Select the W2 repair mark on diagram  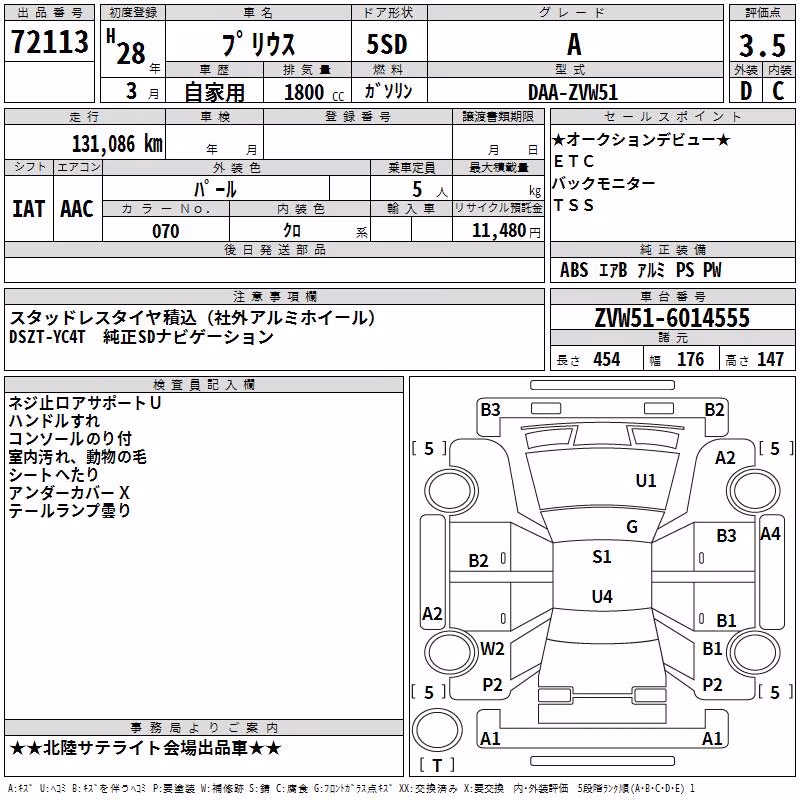point(492,648)
